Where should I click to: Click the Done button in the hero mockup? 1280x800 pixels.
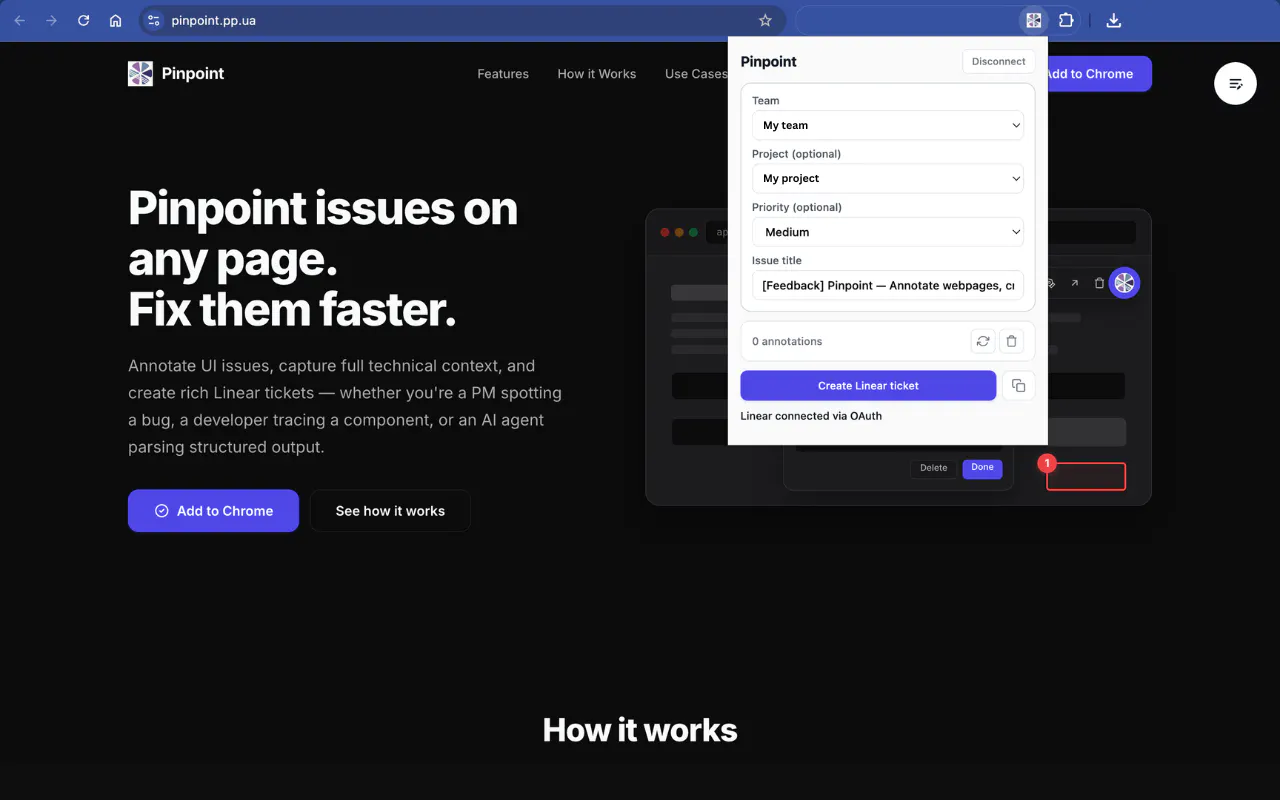click(982, 468)
